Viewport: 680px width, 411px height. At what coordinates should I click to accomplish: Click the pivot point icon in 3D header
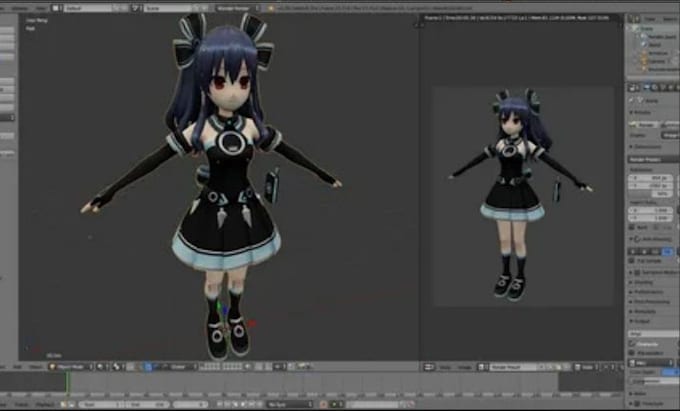pos(117,367)
